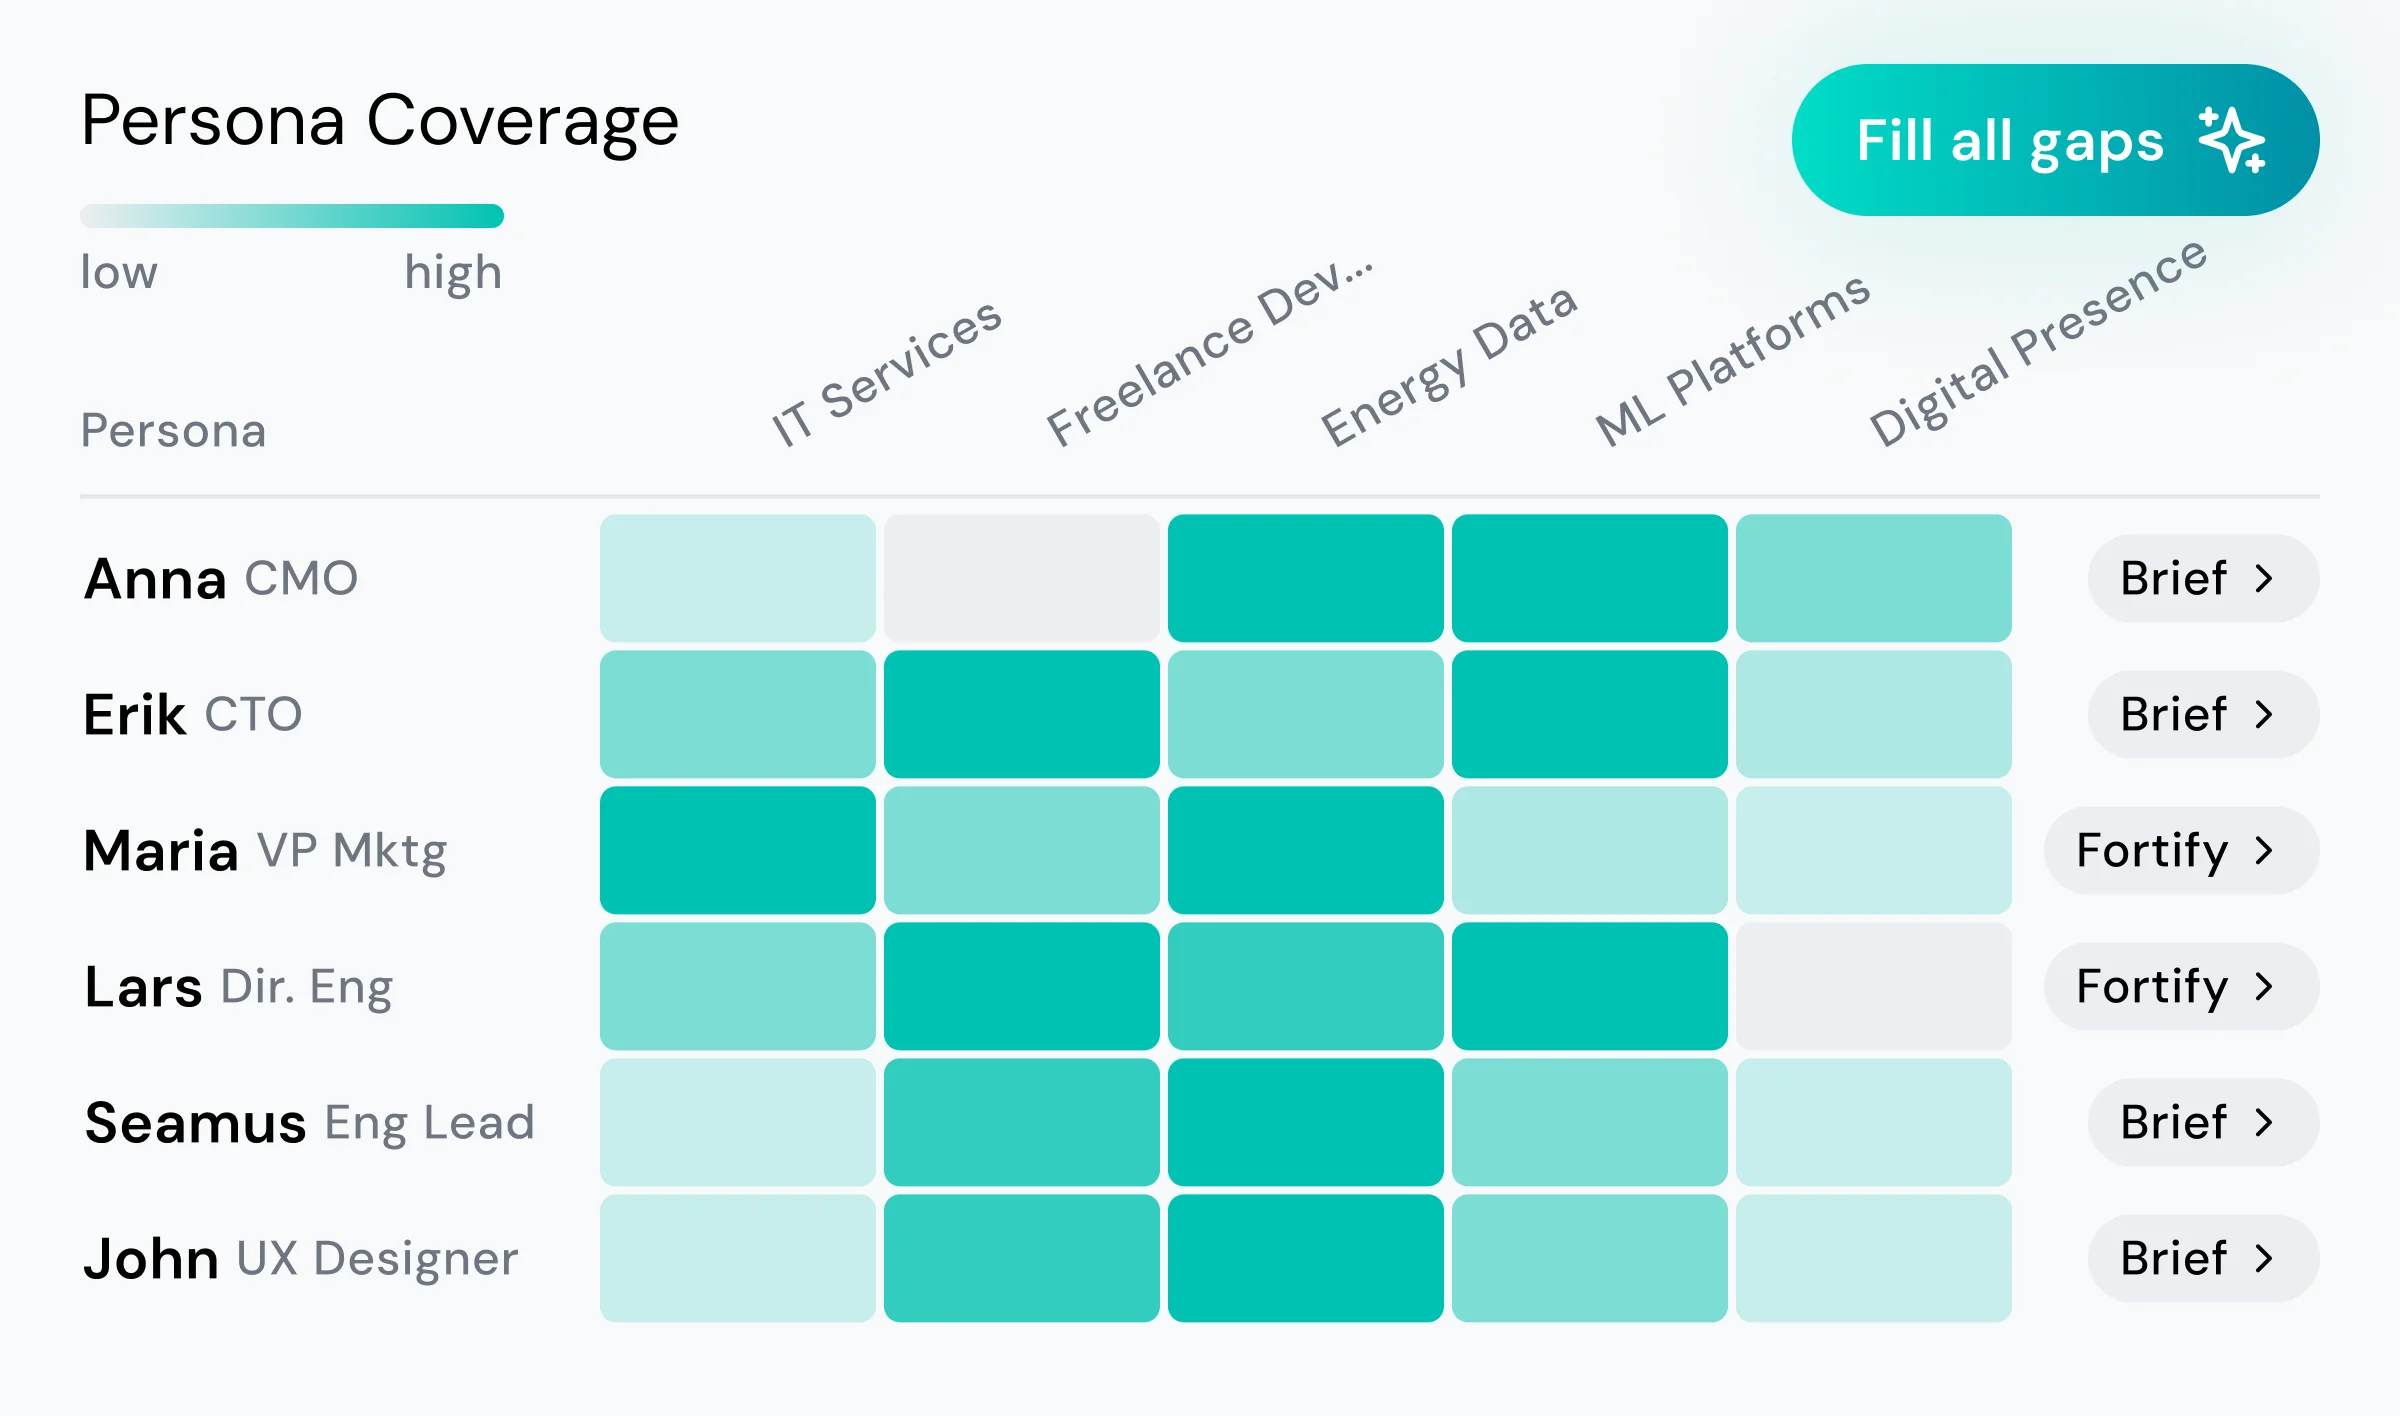The width and height of the screenshot is (2400, 1416).
Task: Select the Energy Data column header
Action: [x=1448, y=365]
